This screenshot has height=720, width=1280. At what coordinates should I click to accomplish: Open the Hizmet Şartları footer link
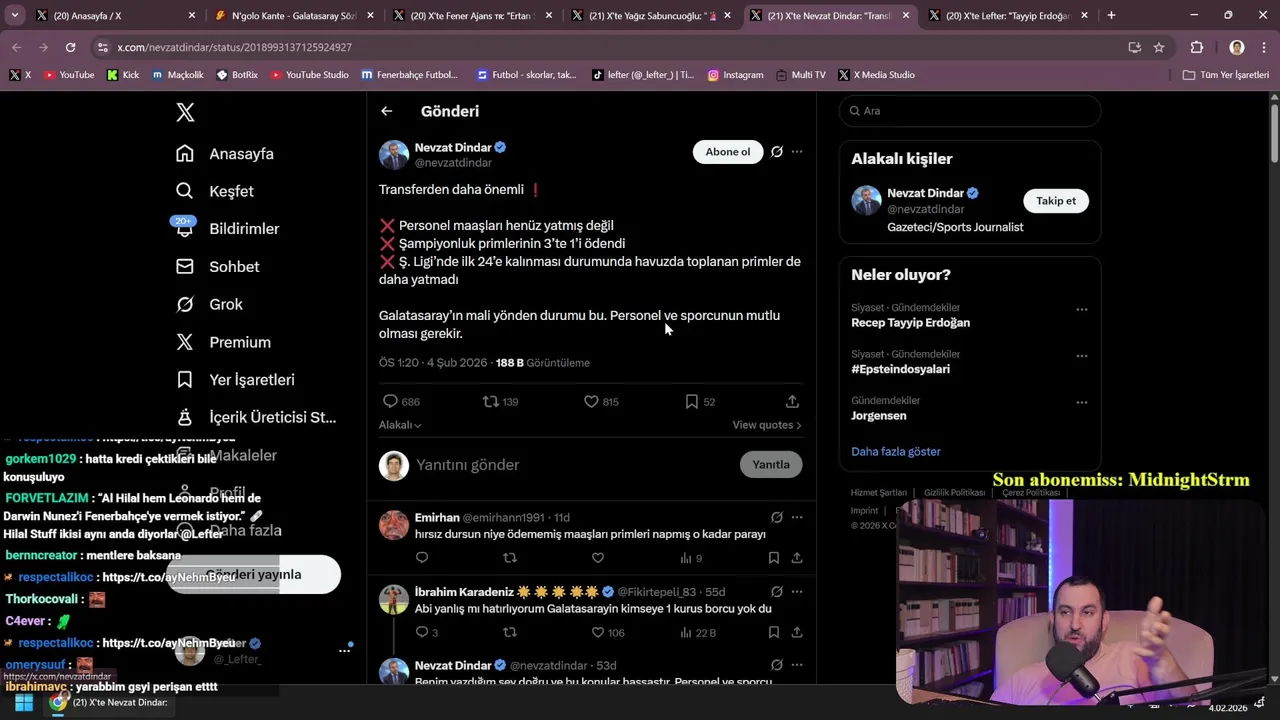879,493
